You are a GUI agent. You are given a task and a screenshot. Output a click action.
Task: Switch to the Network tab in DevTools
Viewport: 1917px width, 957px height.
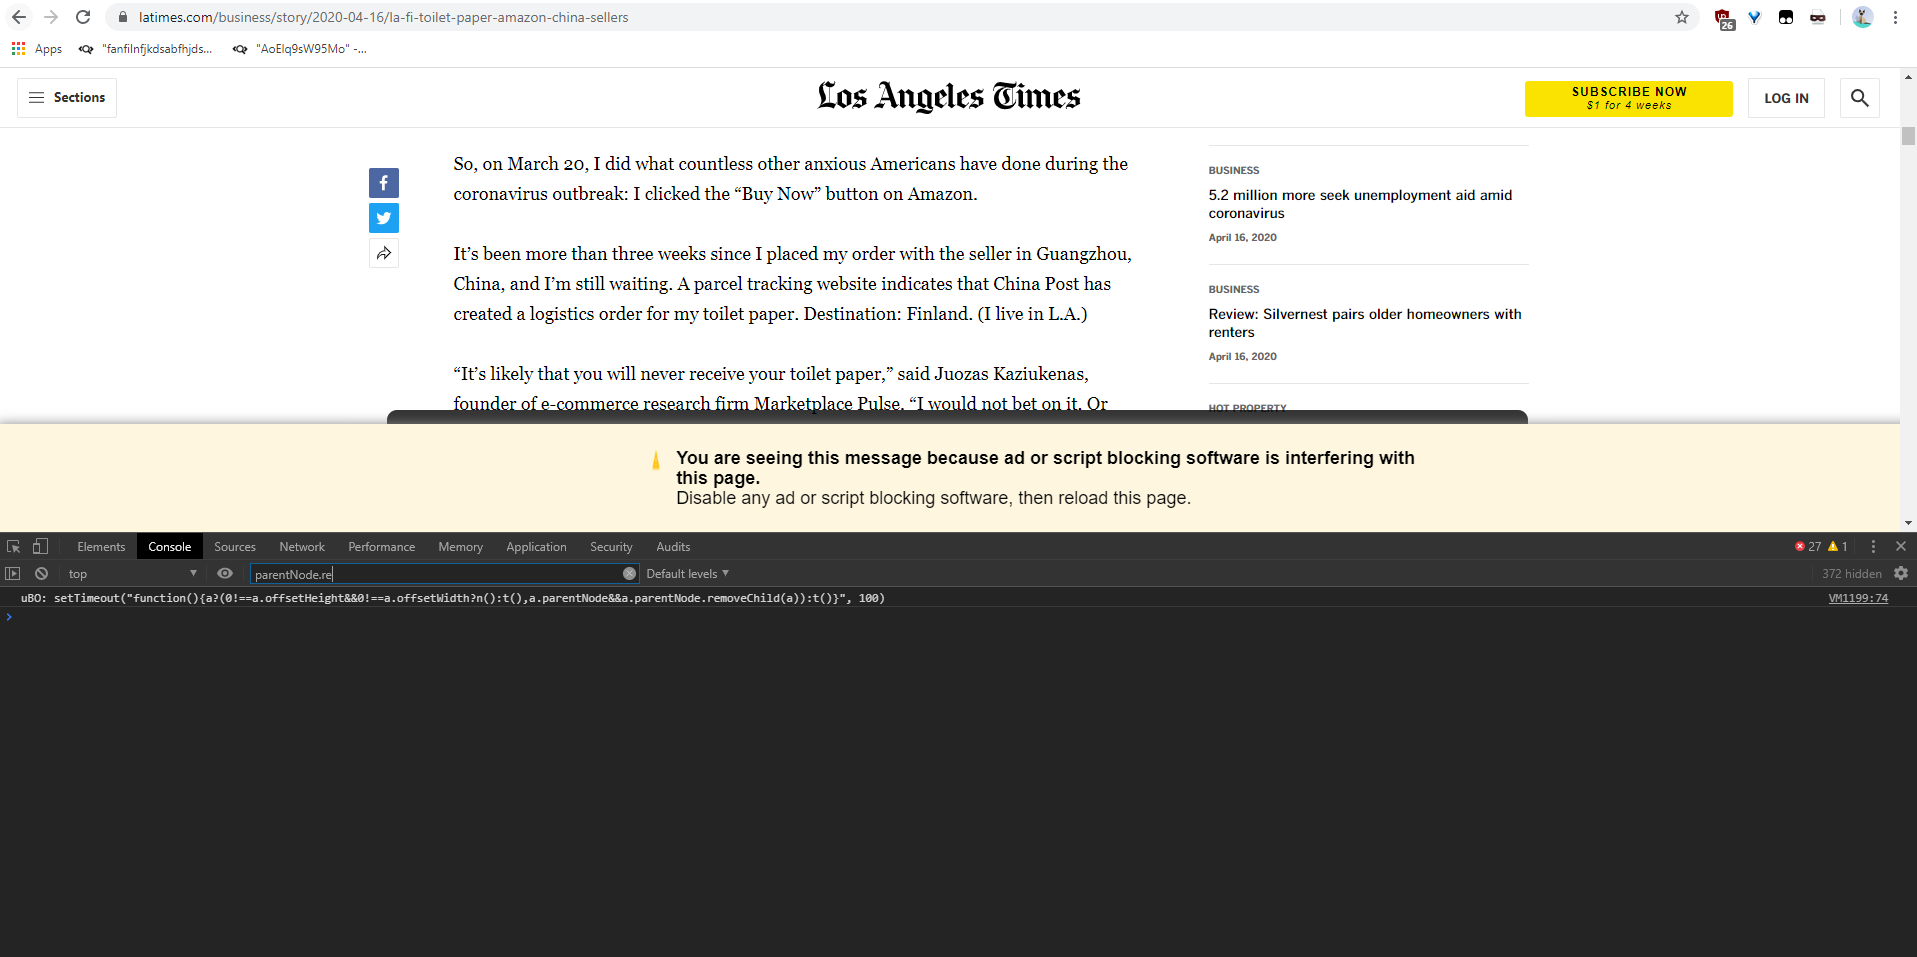click(x=301, y=546)
